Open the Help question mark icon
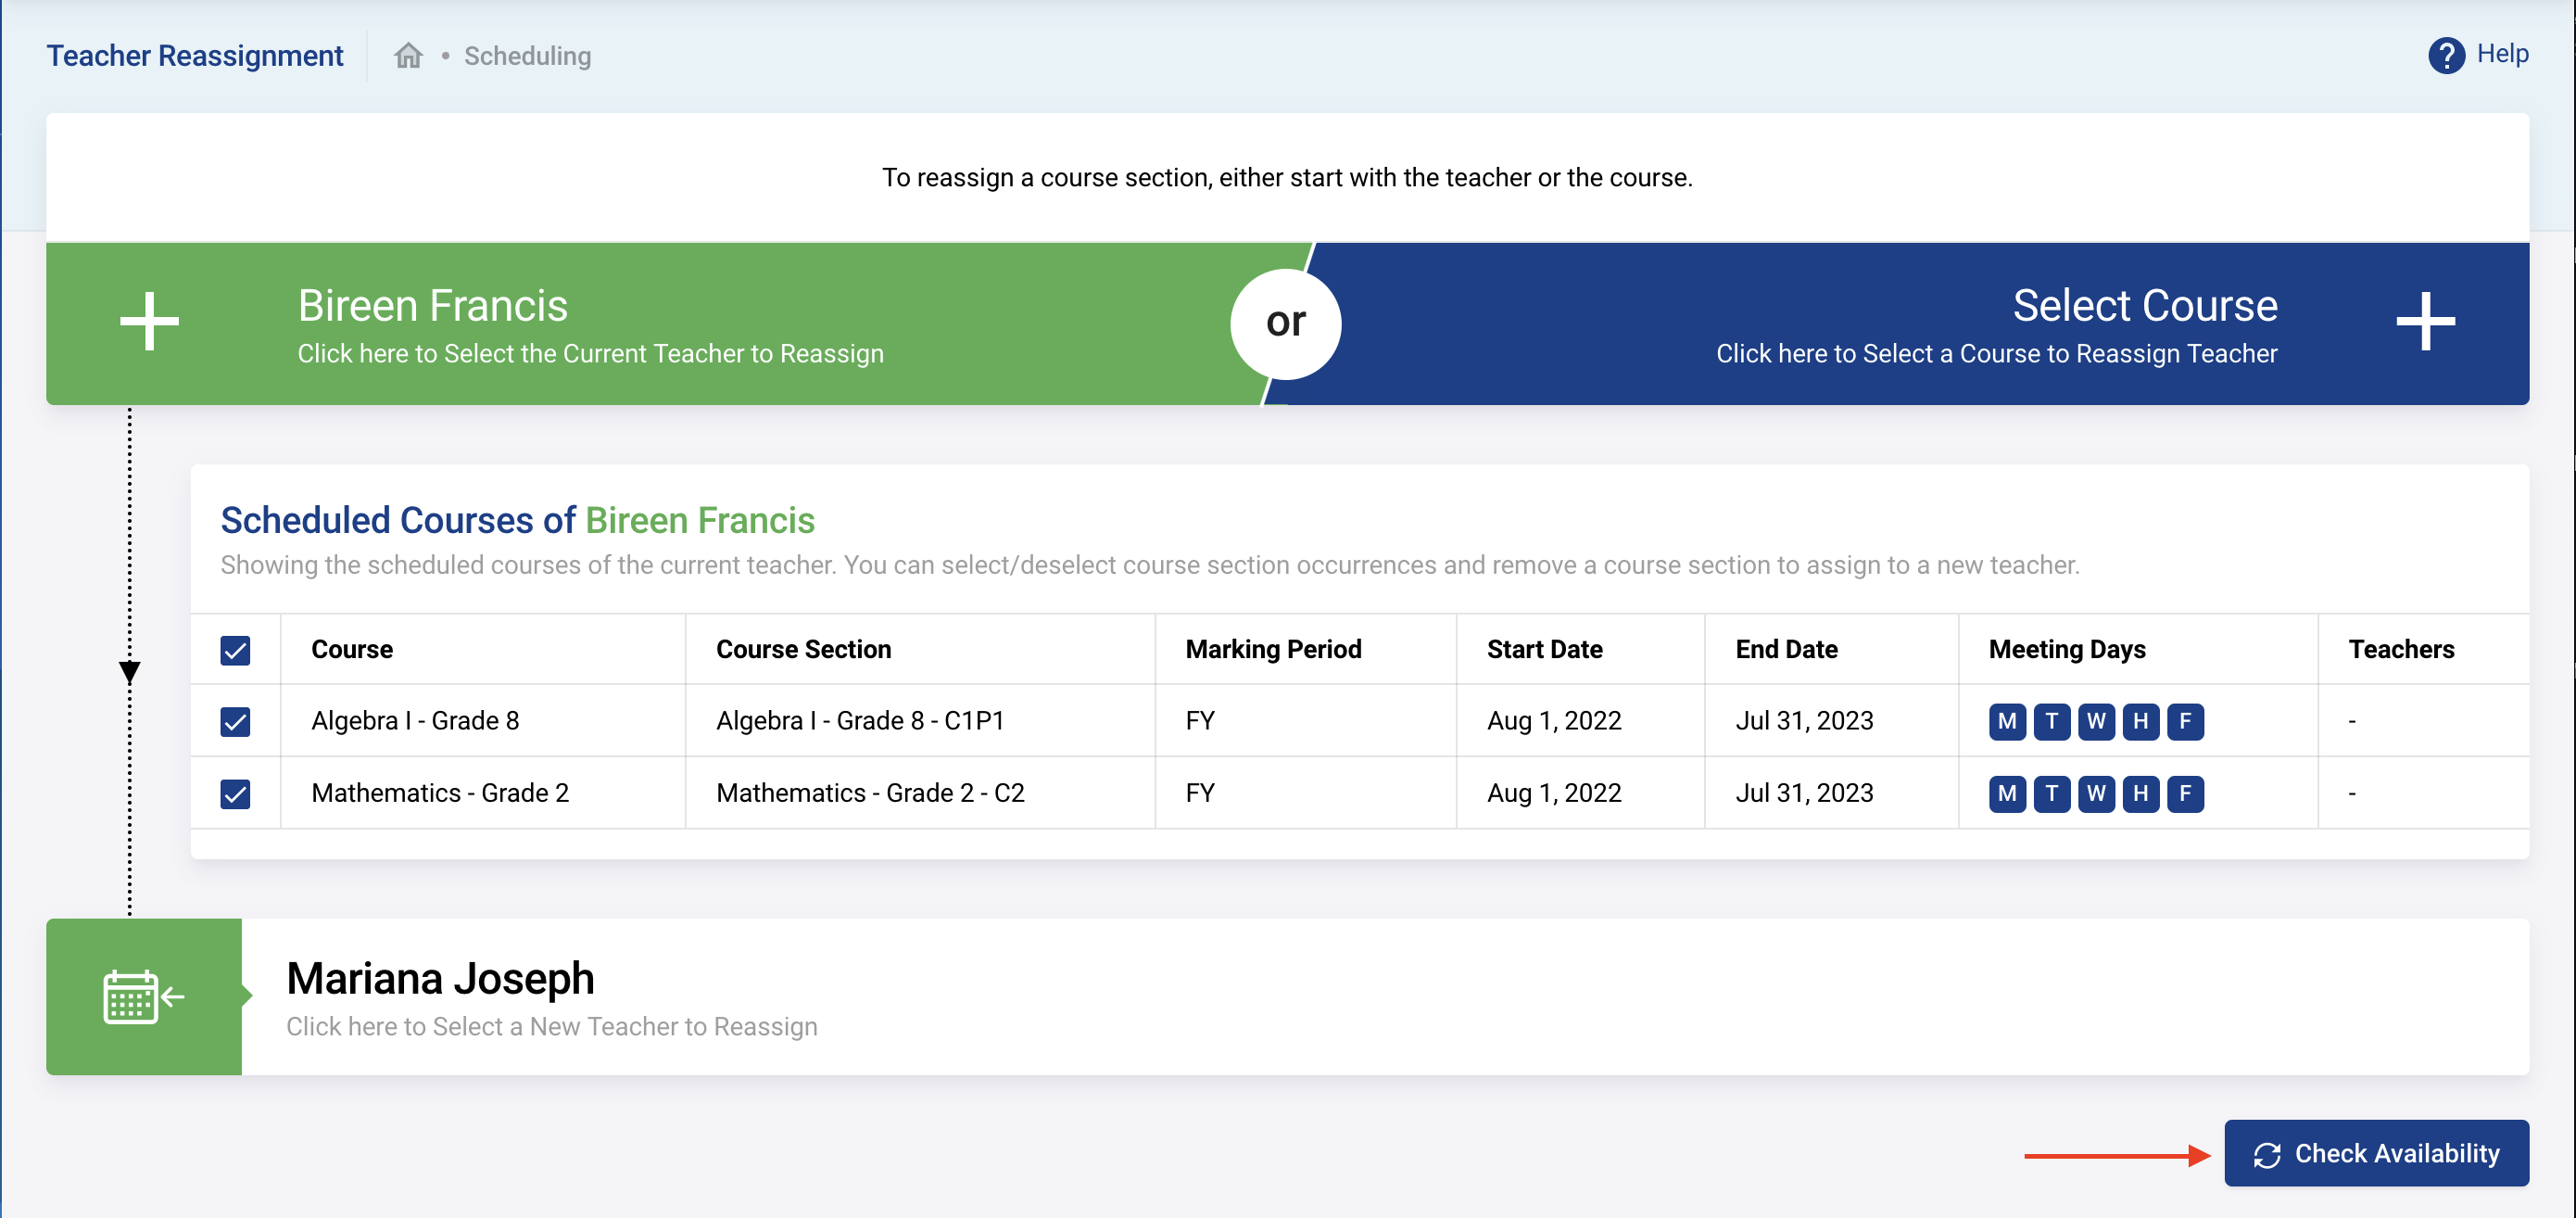Screen dimensions: 2576x1218 click(x=2445, y=55)
